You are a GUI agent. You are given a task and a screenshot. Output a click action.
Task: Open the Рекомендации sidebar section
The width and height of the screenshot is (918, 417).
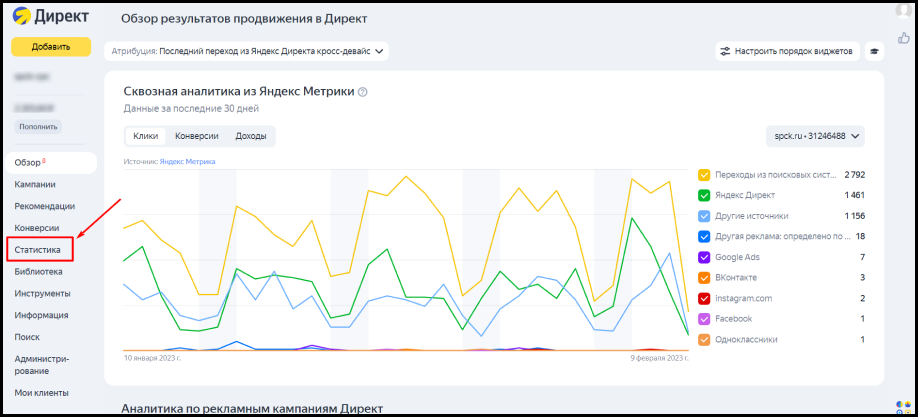[44, 206]
